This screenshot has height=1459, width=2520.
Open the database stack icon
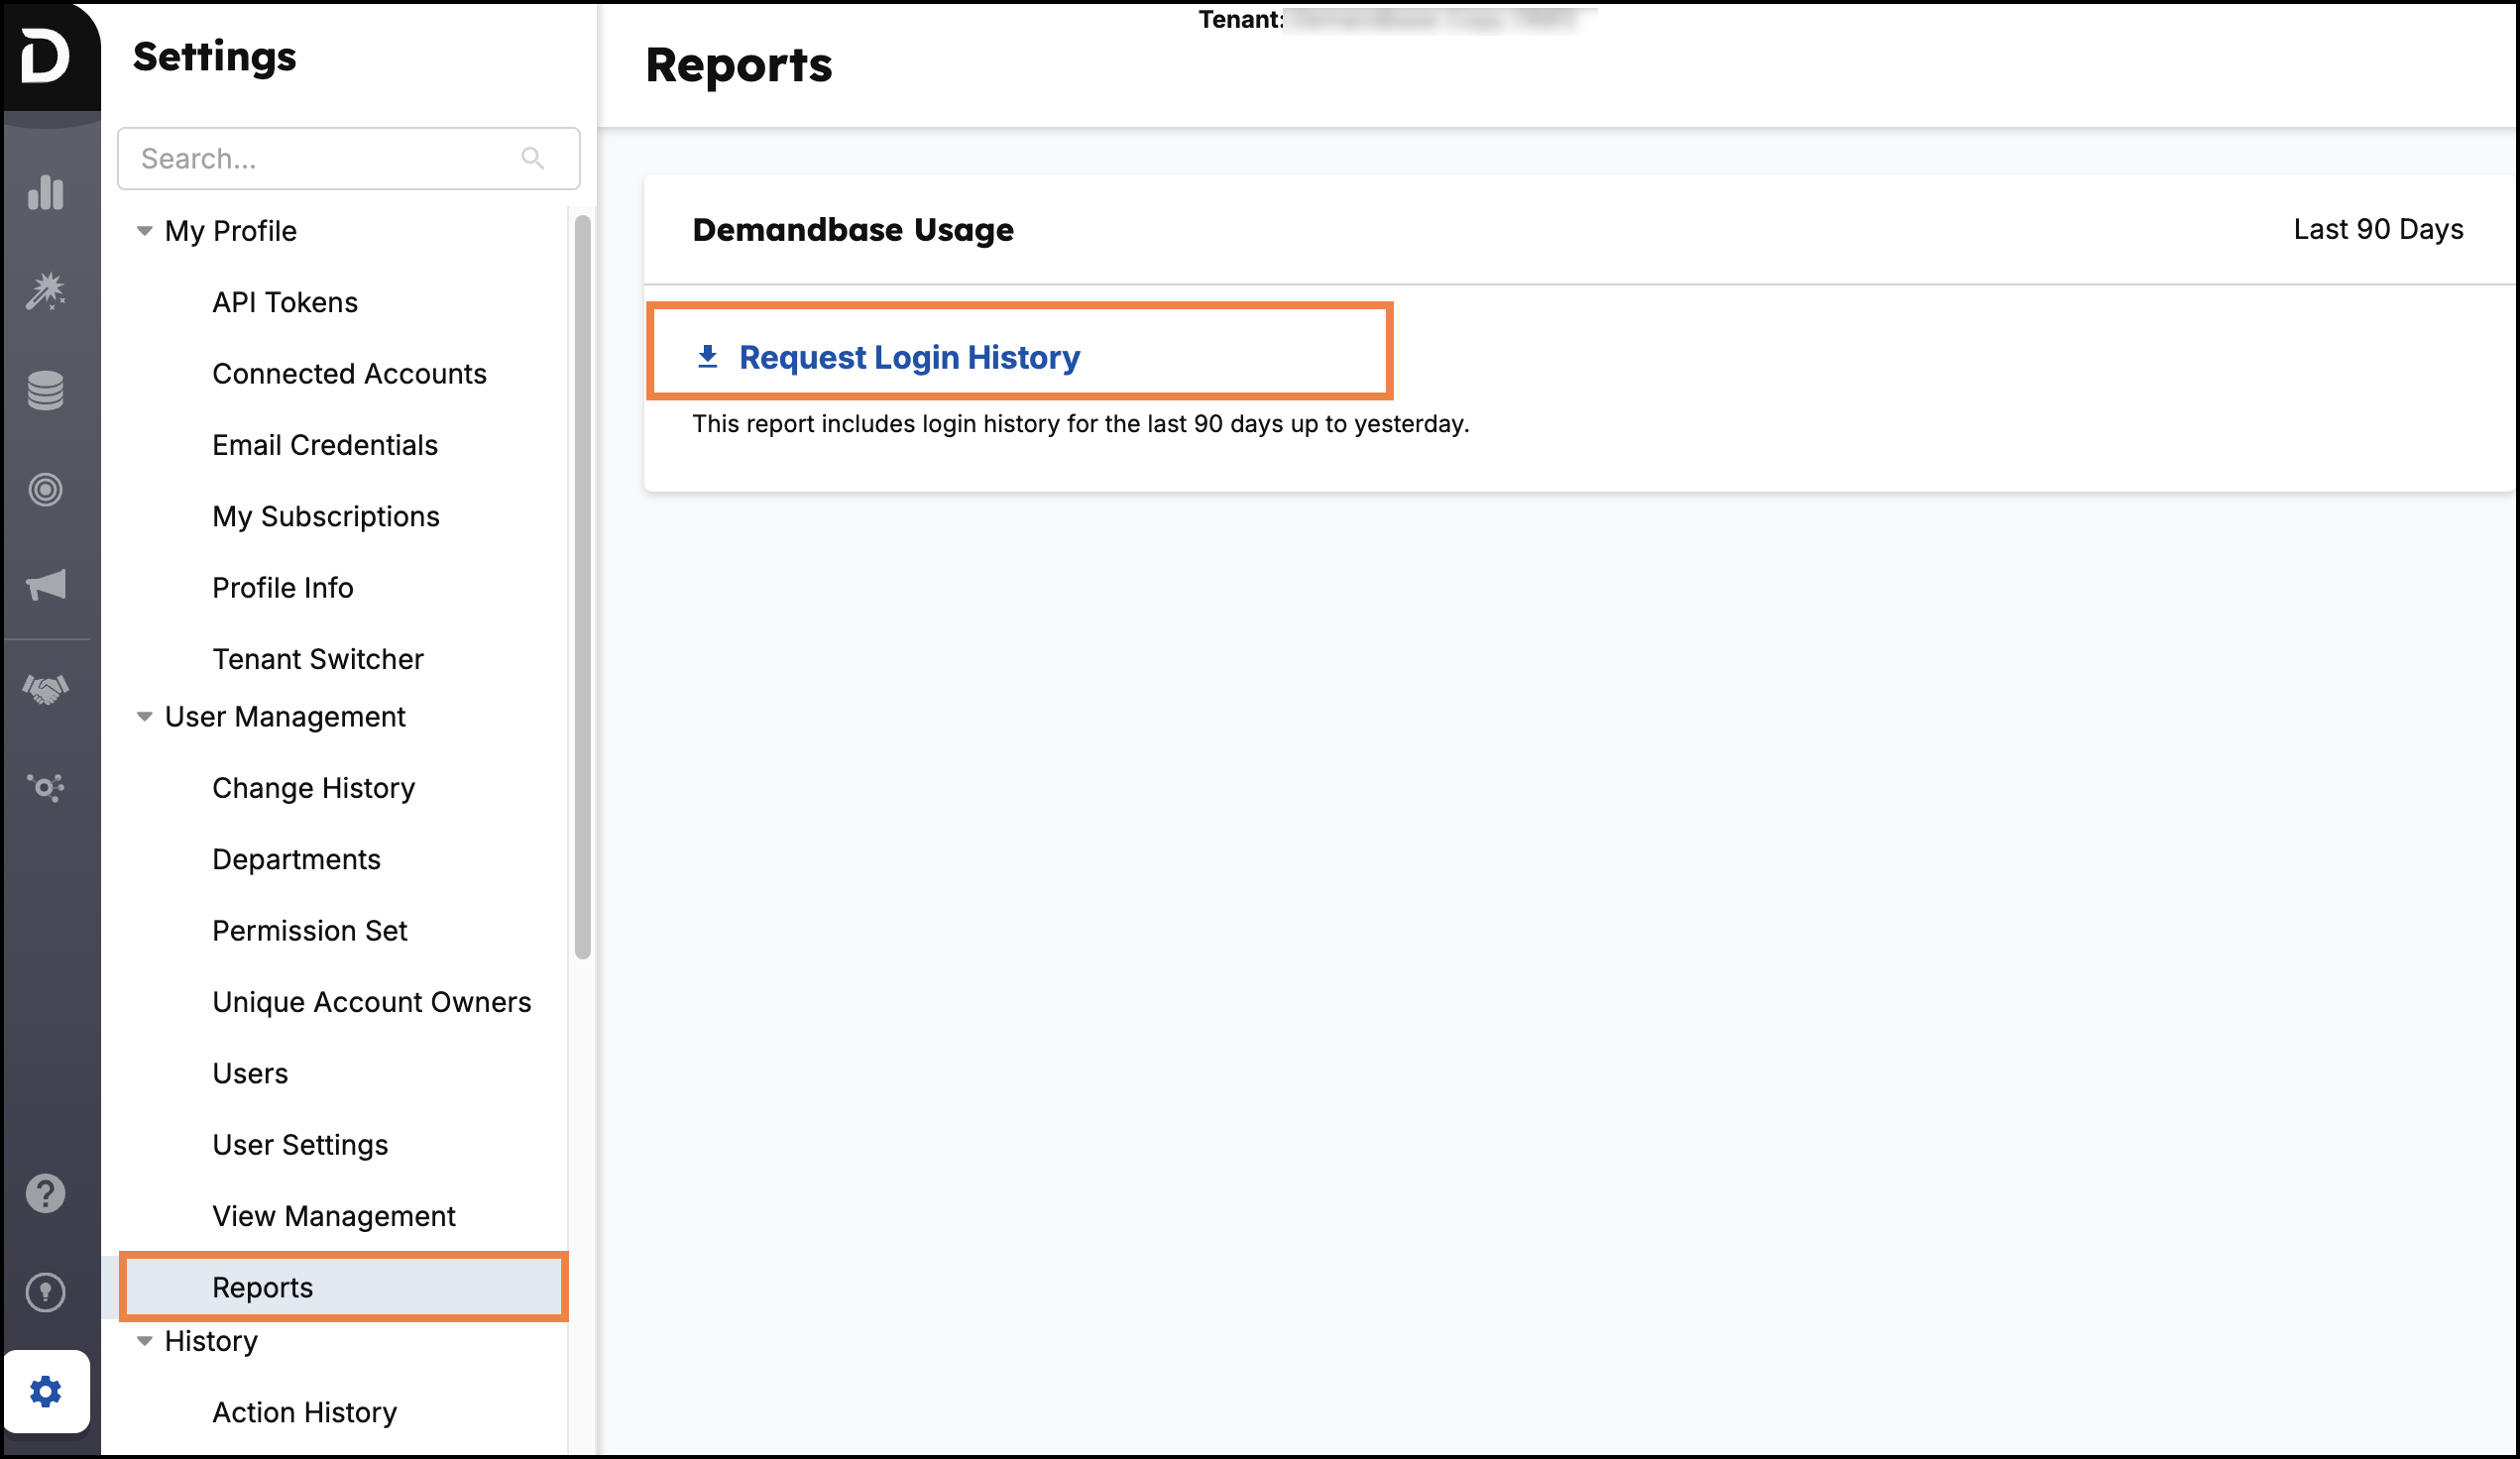click(x=46, y=390)
